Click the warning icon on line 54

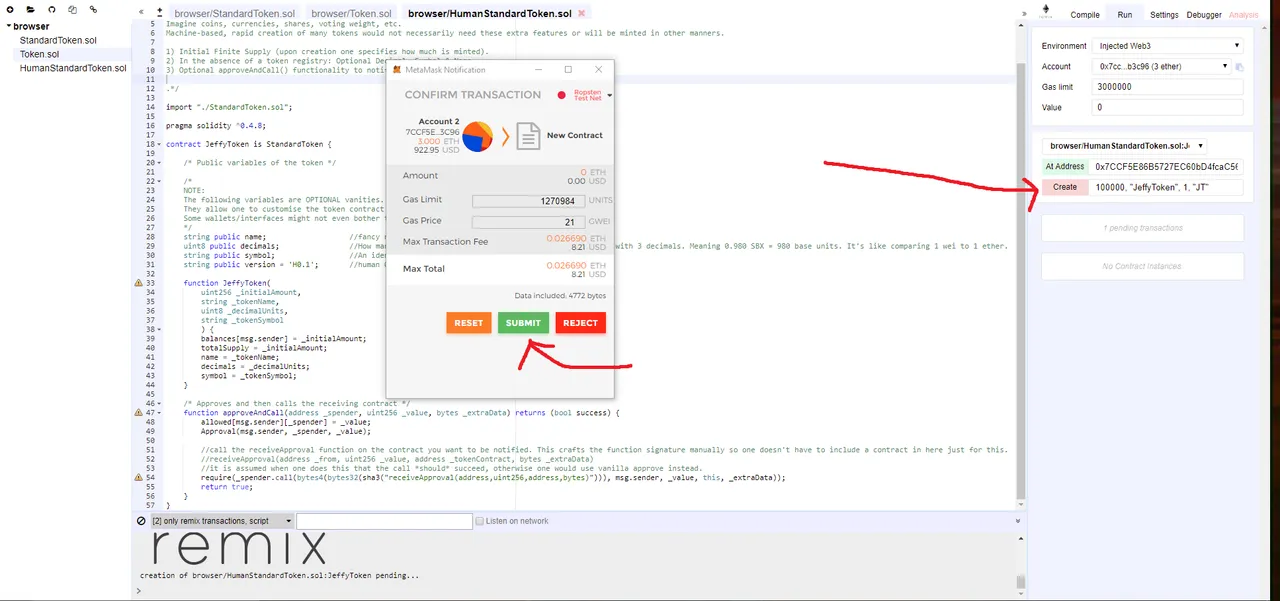tap(139, 478)
